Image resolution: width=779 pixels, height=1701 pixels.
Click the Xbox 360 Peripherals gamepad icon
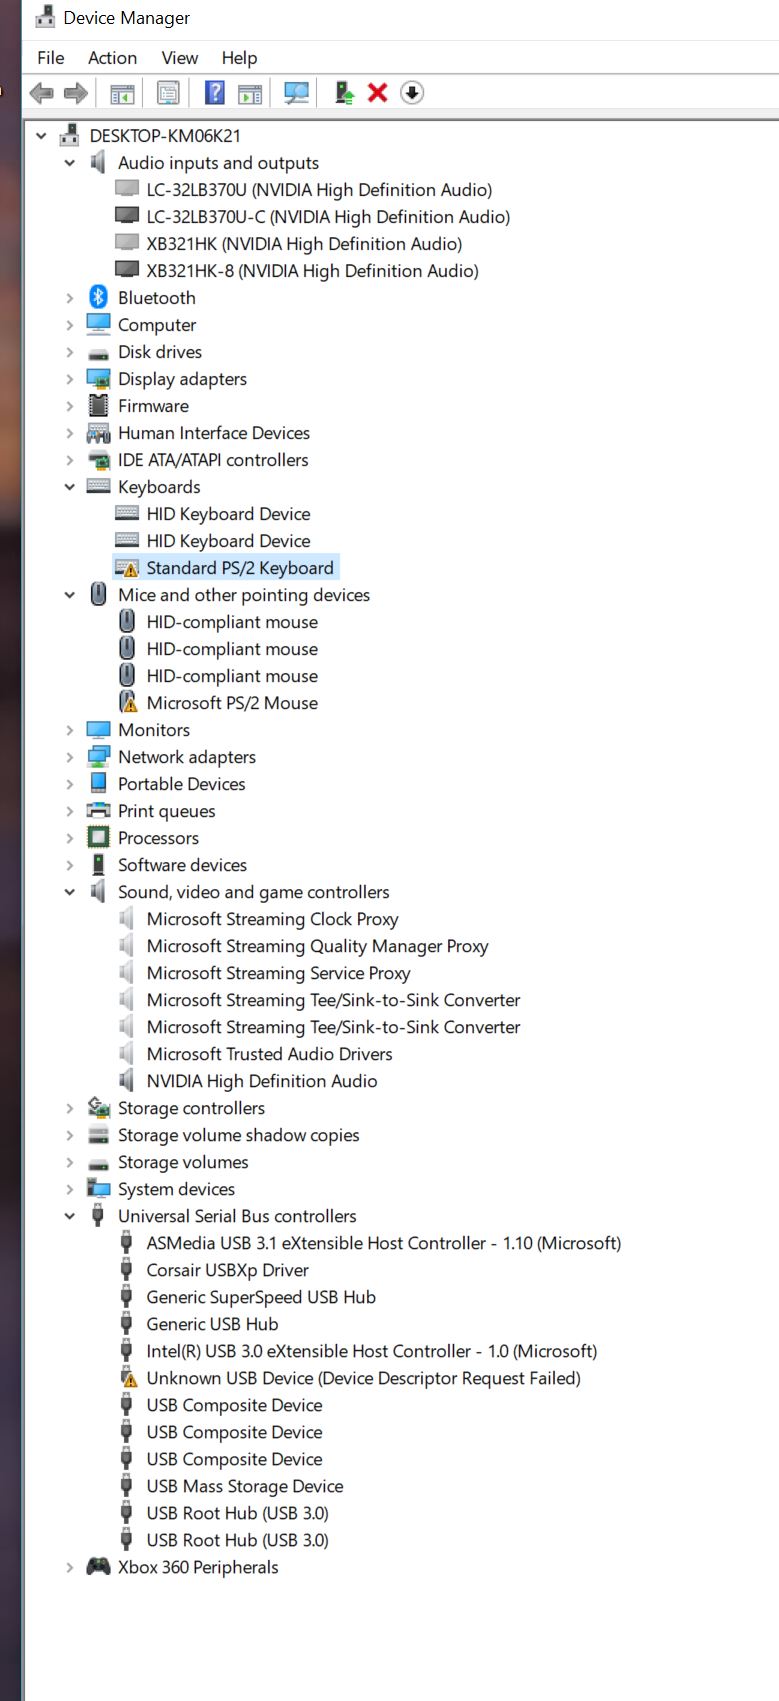pos(98,1566)
